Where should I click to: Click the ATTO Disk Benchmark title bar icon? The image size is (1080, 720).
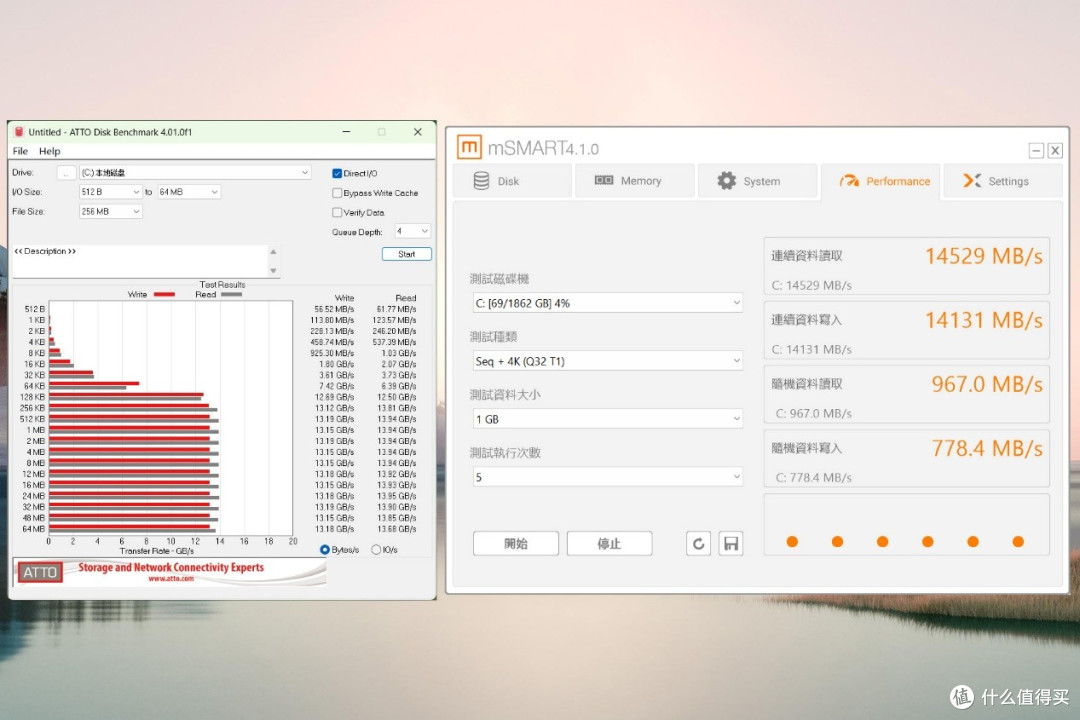(19, 132)
